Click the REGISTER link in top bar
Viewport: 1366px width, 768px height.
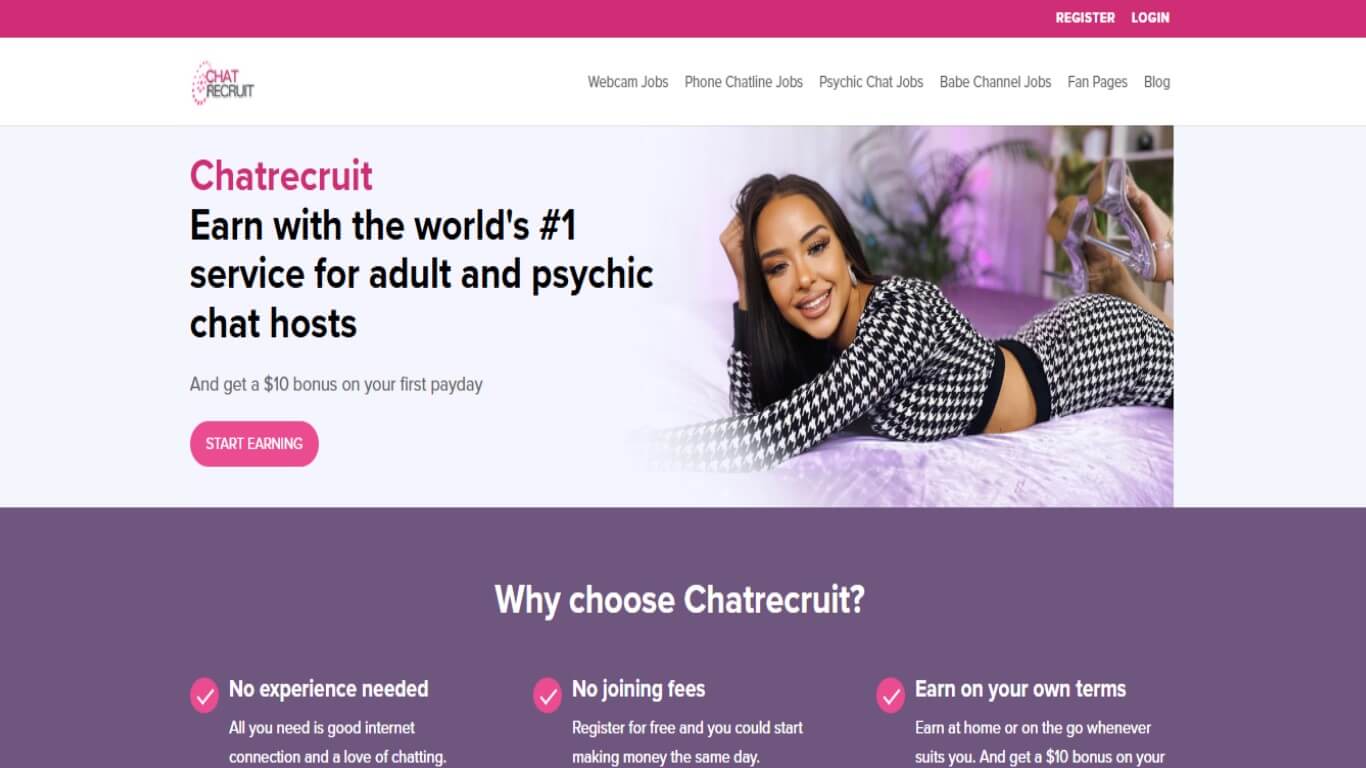1085,18
